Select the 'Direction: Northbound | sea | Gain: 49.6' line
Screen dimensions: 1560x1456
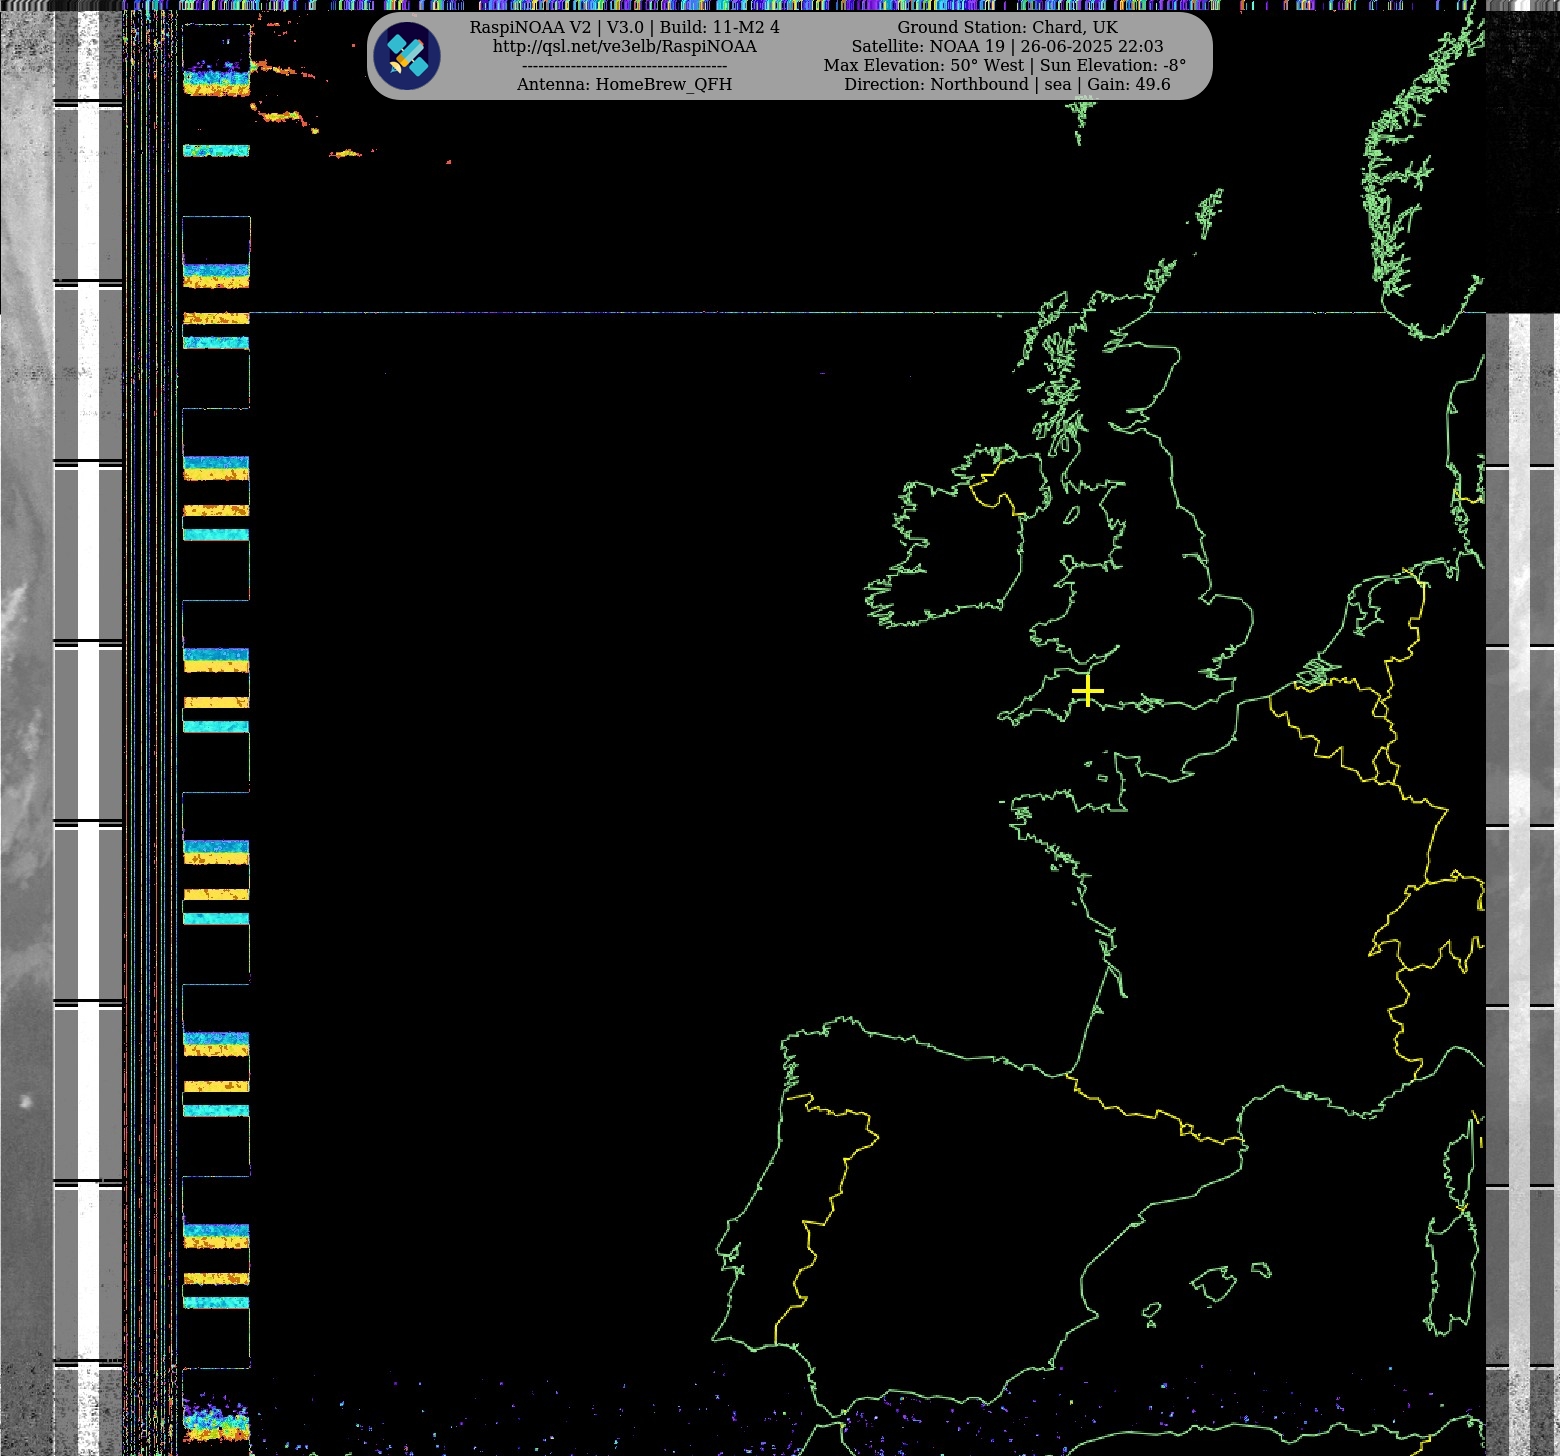[1007, 84]
